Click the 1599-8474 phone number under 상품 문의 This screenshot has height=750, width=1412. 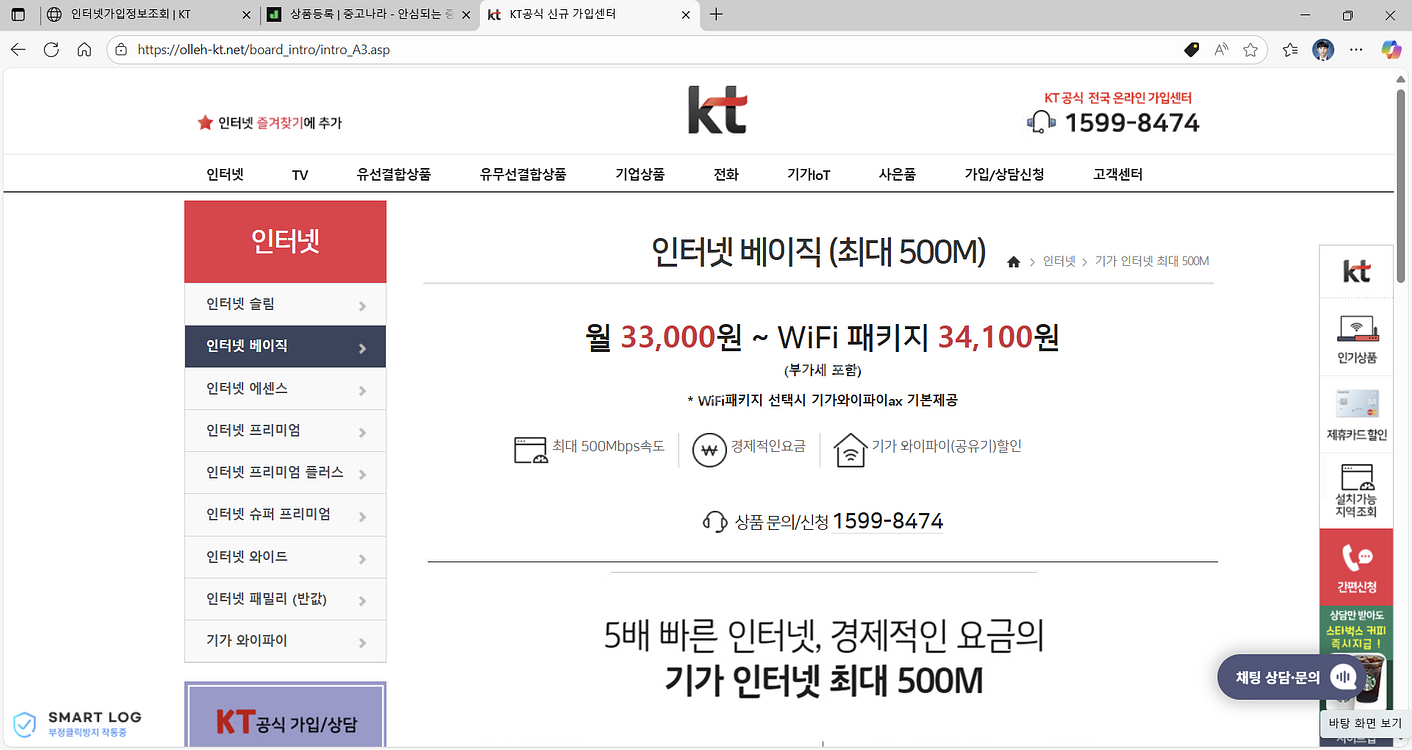coord(888,521)
